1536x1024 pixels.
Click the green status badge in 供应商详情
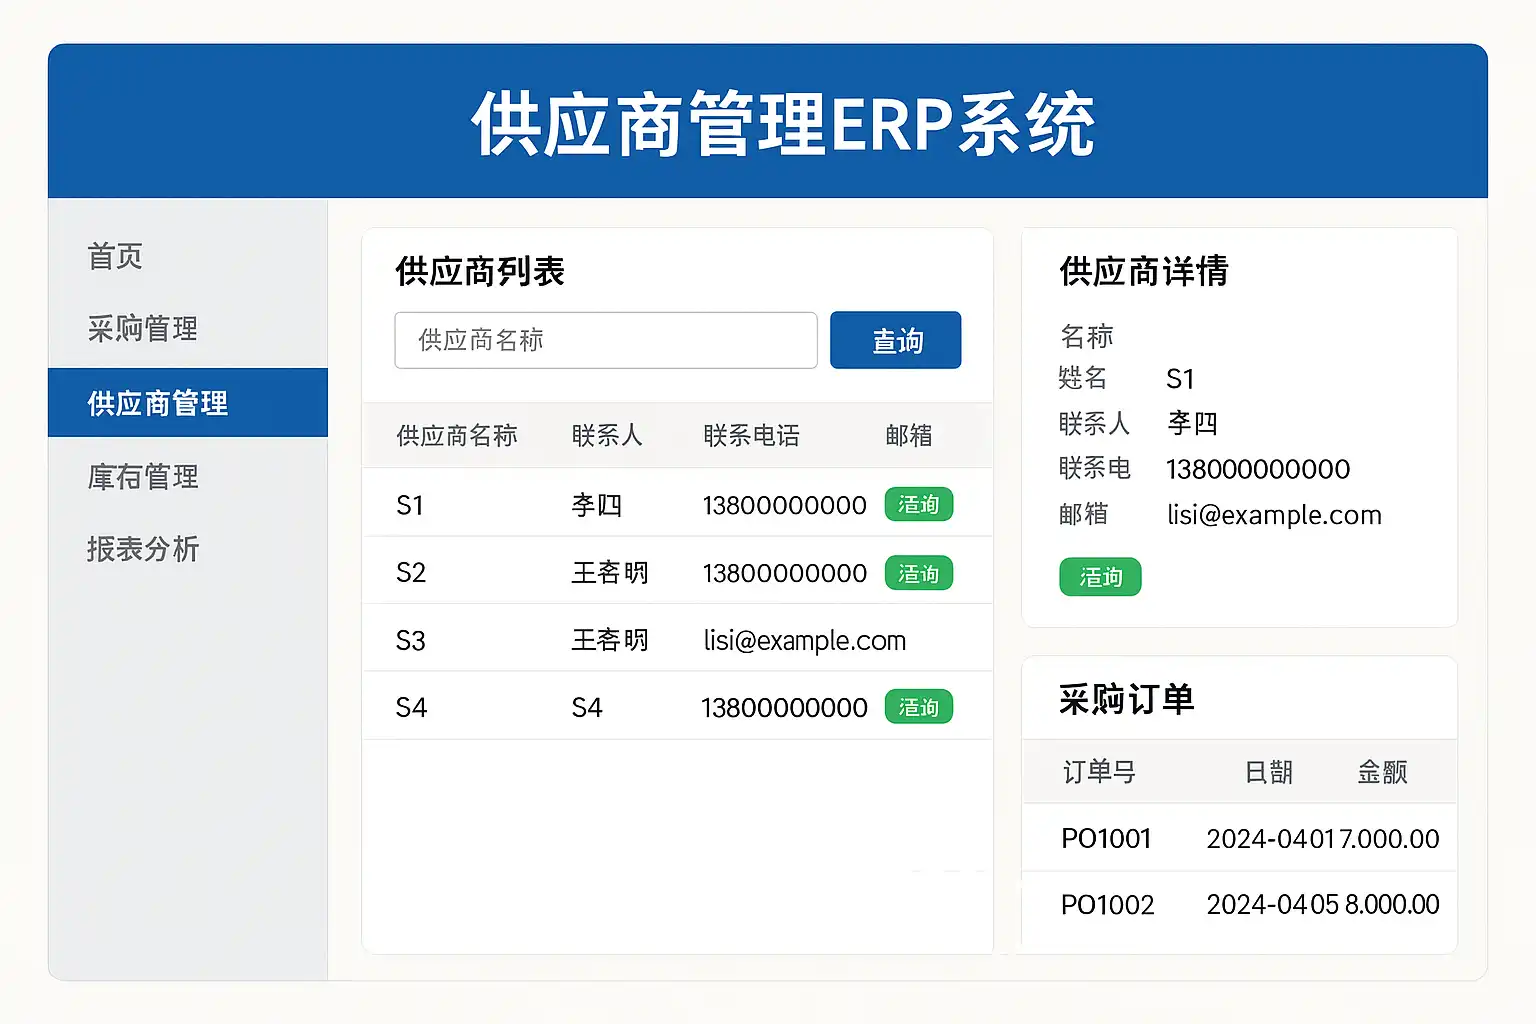pos(1100,577)
